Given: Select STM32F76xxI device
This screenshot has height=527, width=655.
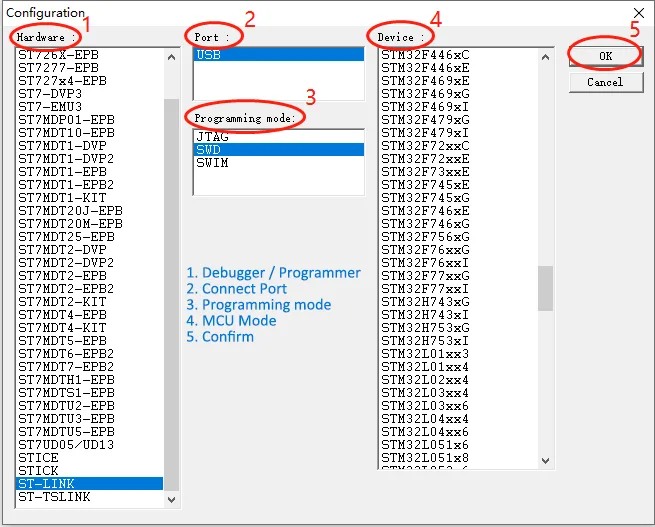Looking at the screenshot, I should pyautogui.click(x=458, y=263).
